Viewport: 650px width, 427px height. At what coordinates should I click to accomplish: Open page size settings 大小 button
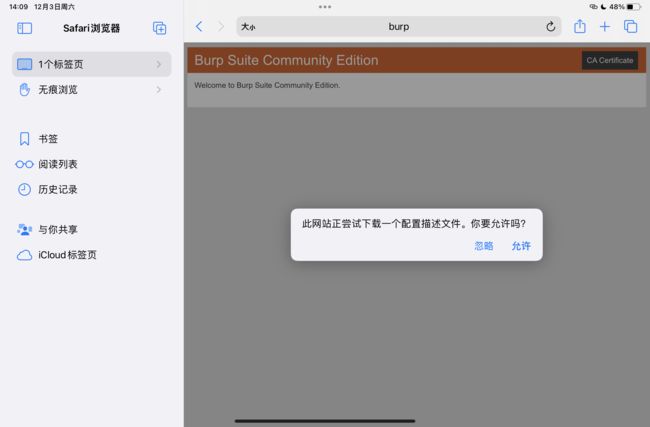point(248,27)
